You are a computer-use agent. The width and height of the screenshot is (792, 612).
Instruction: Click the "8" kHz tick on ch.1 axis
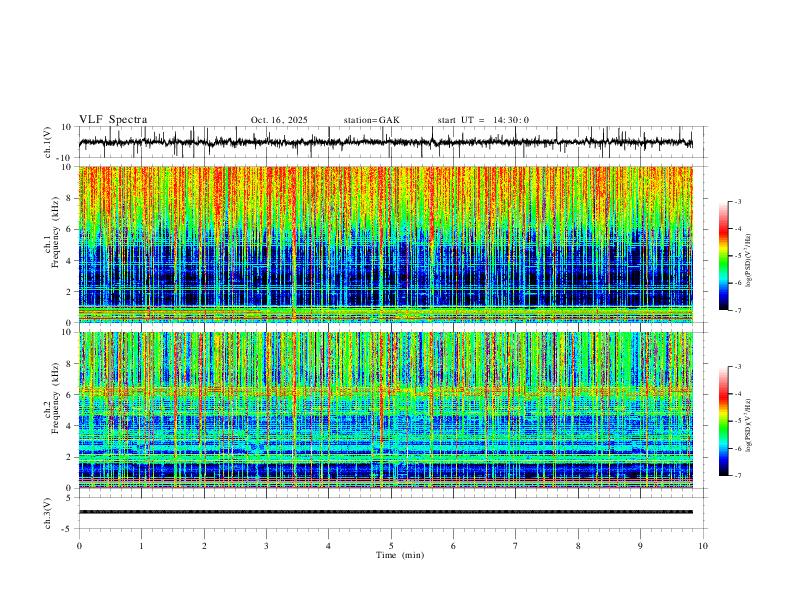click(x=70, y=198)
